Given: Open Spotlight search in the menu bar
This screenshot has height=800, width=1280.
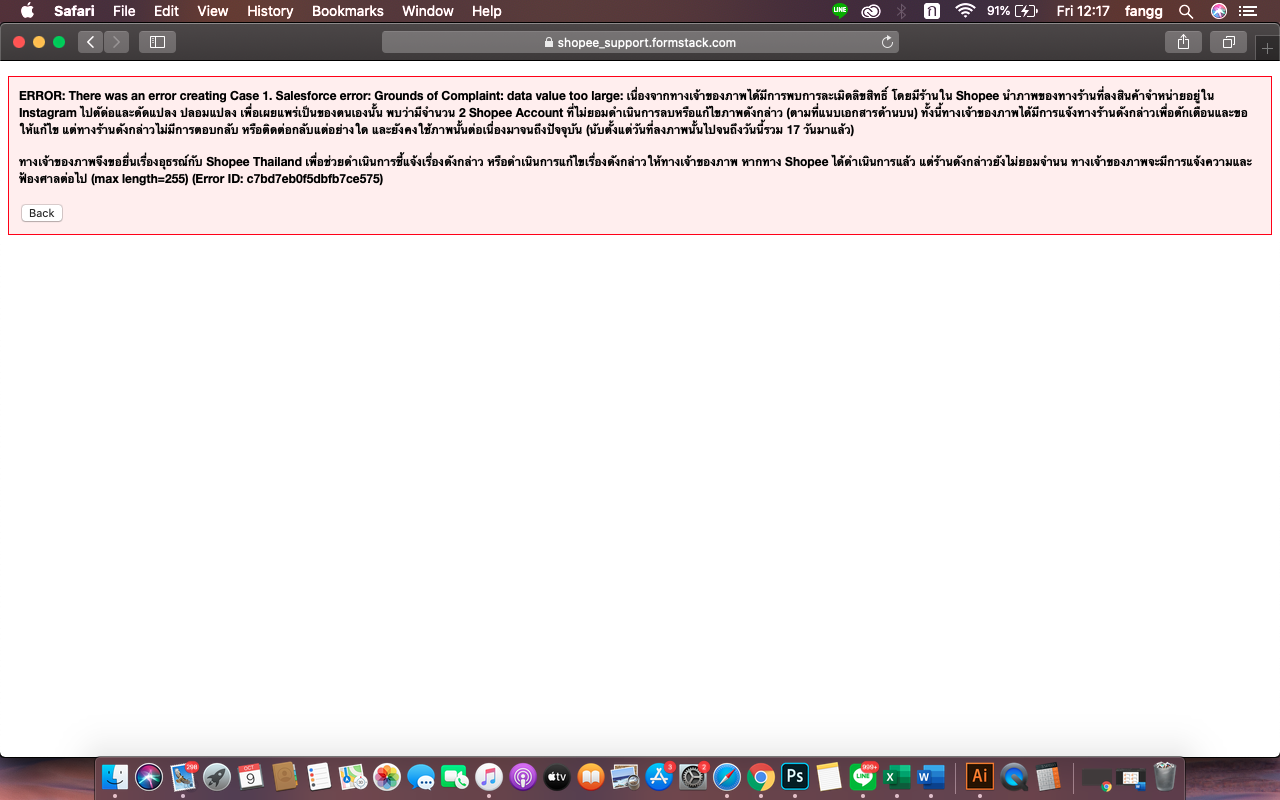Looking at the screenshot, I should (x=1186, y=11).
